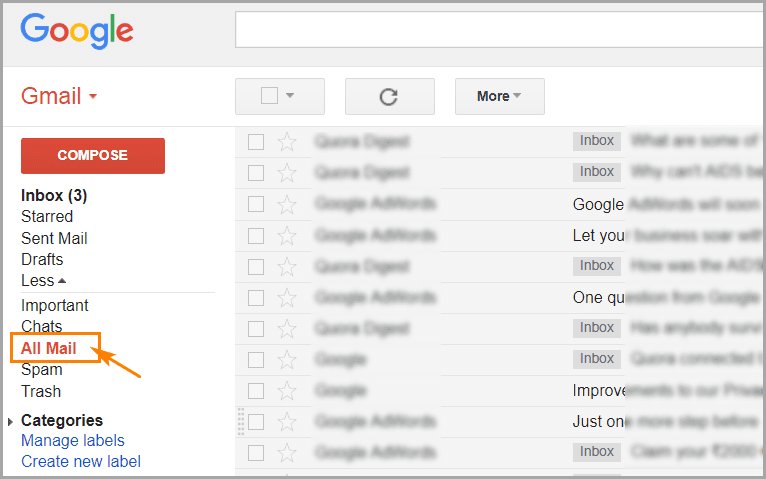Open the More actions dropdown

pos(499,96)
